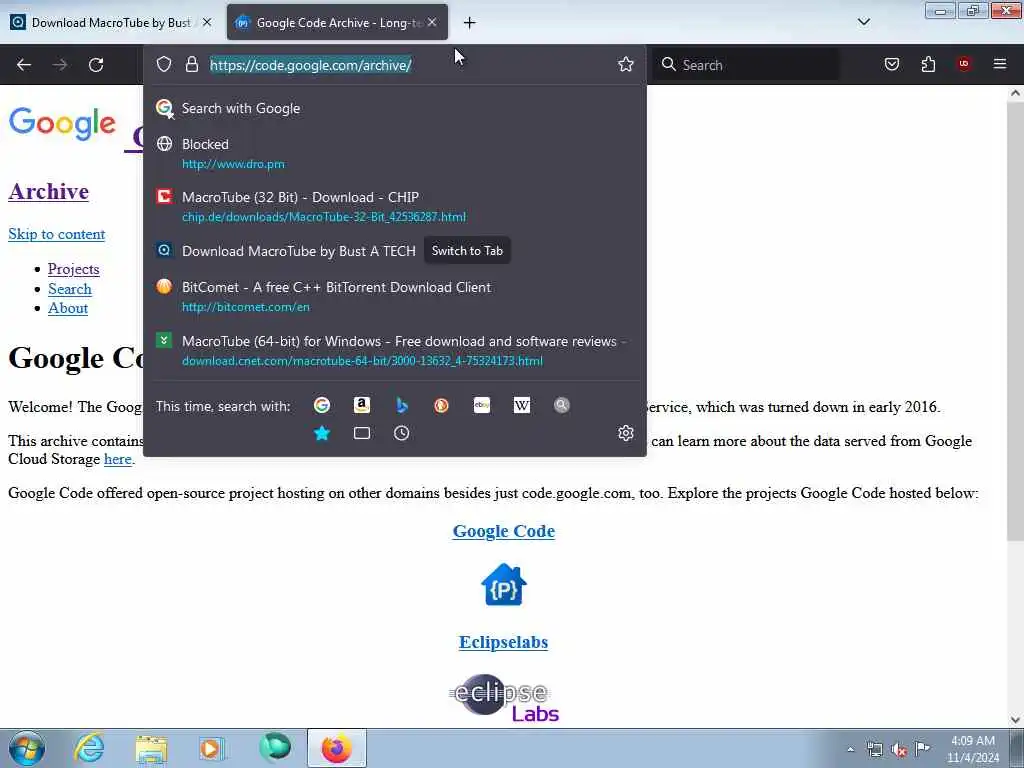Go back using the browser back arrow
The width and height of the screenshot is (1024, 768).
(24, 65)
